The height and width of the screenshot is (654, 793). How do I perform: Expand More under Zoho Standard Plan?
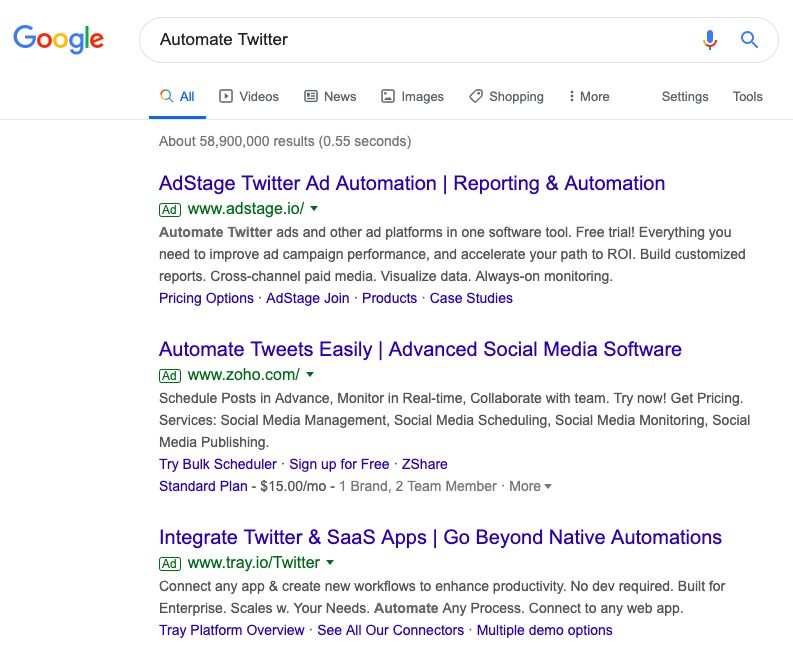click(530, 486)
